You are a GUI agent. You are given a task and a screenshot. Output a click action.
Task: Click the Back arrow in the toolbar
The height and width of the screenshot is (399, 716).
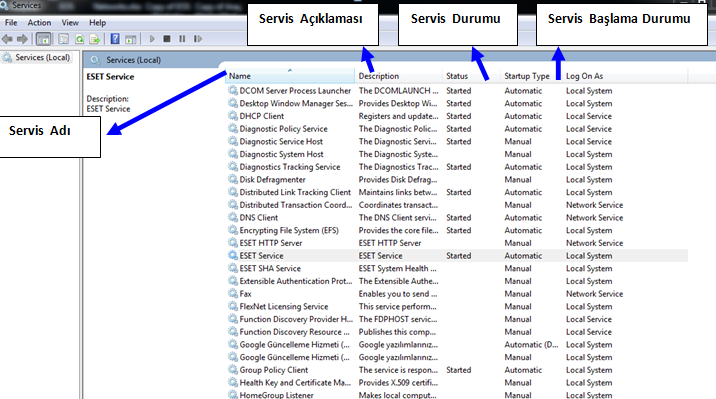pos(7,39)
